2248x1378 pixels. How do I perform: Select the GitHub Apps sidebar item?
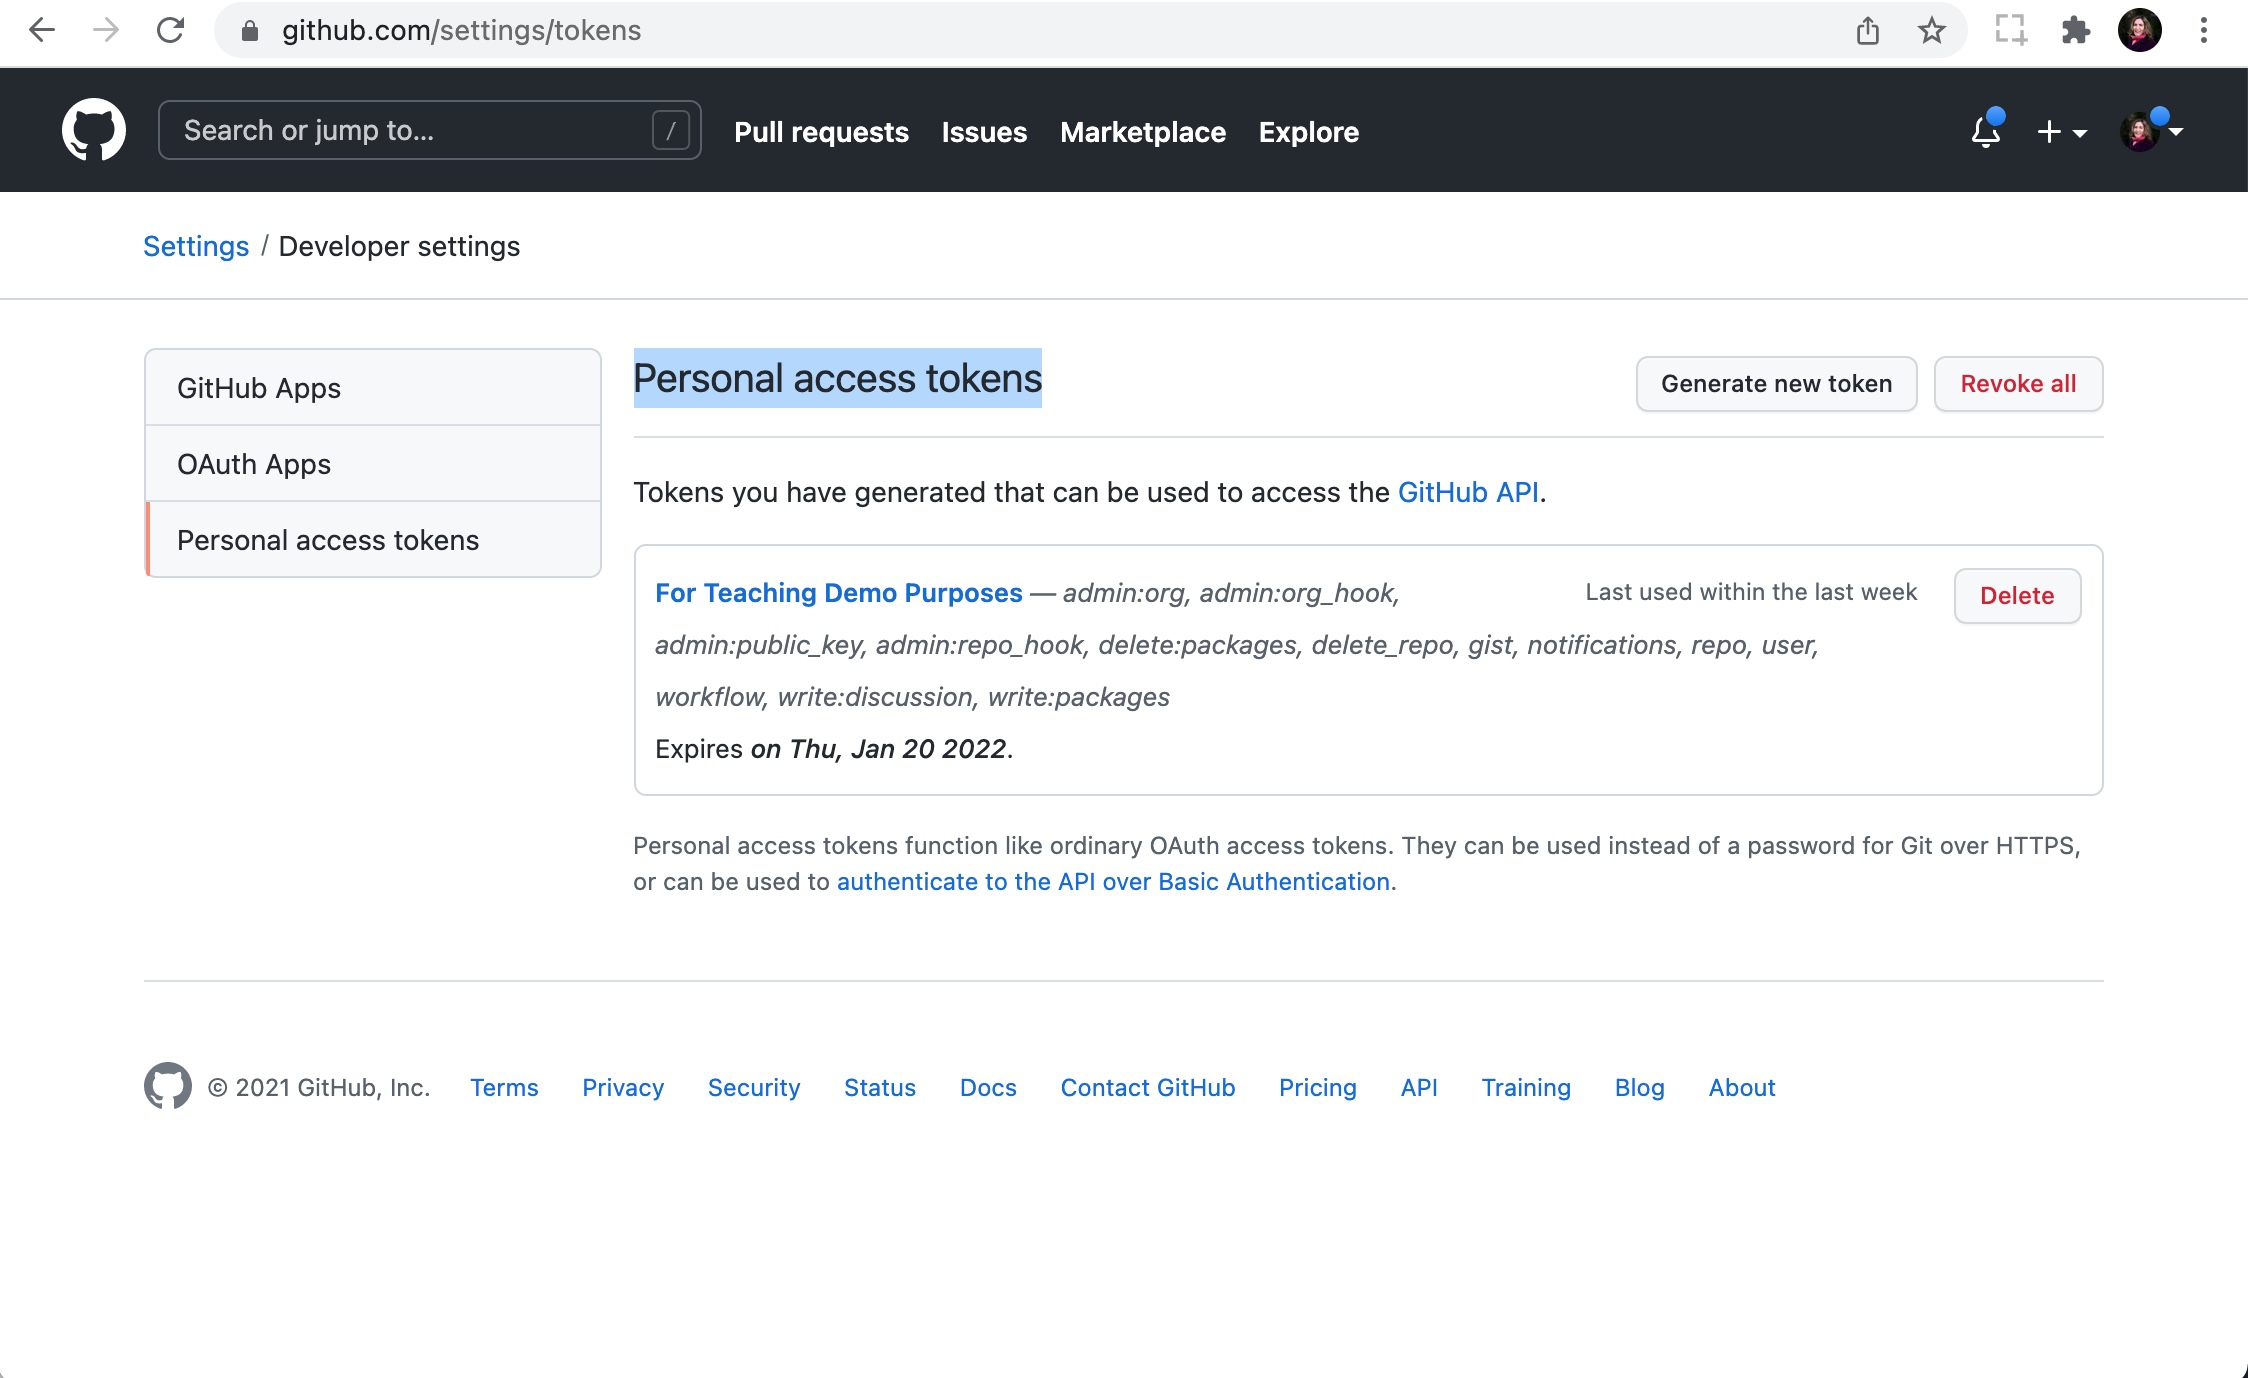click(x=258, y=388)
